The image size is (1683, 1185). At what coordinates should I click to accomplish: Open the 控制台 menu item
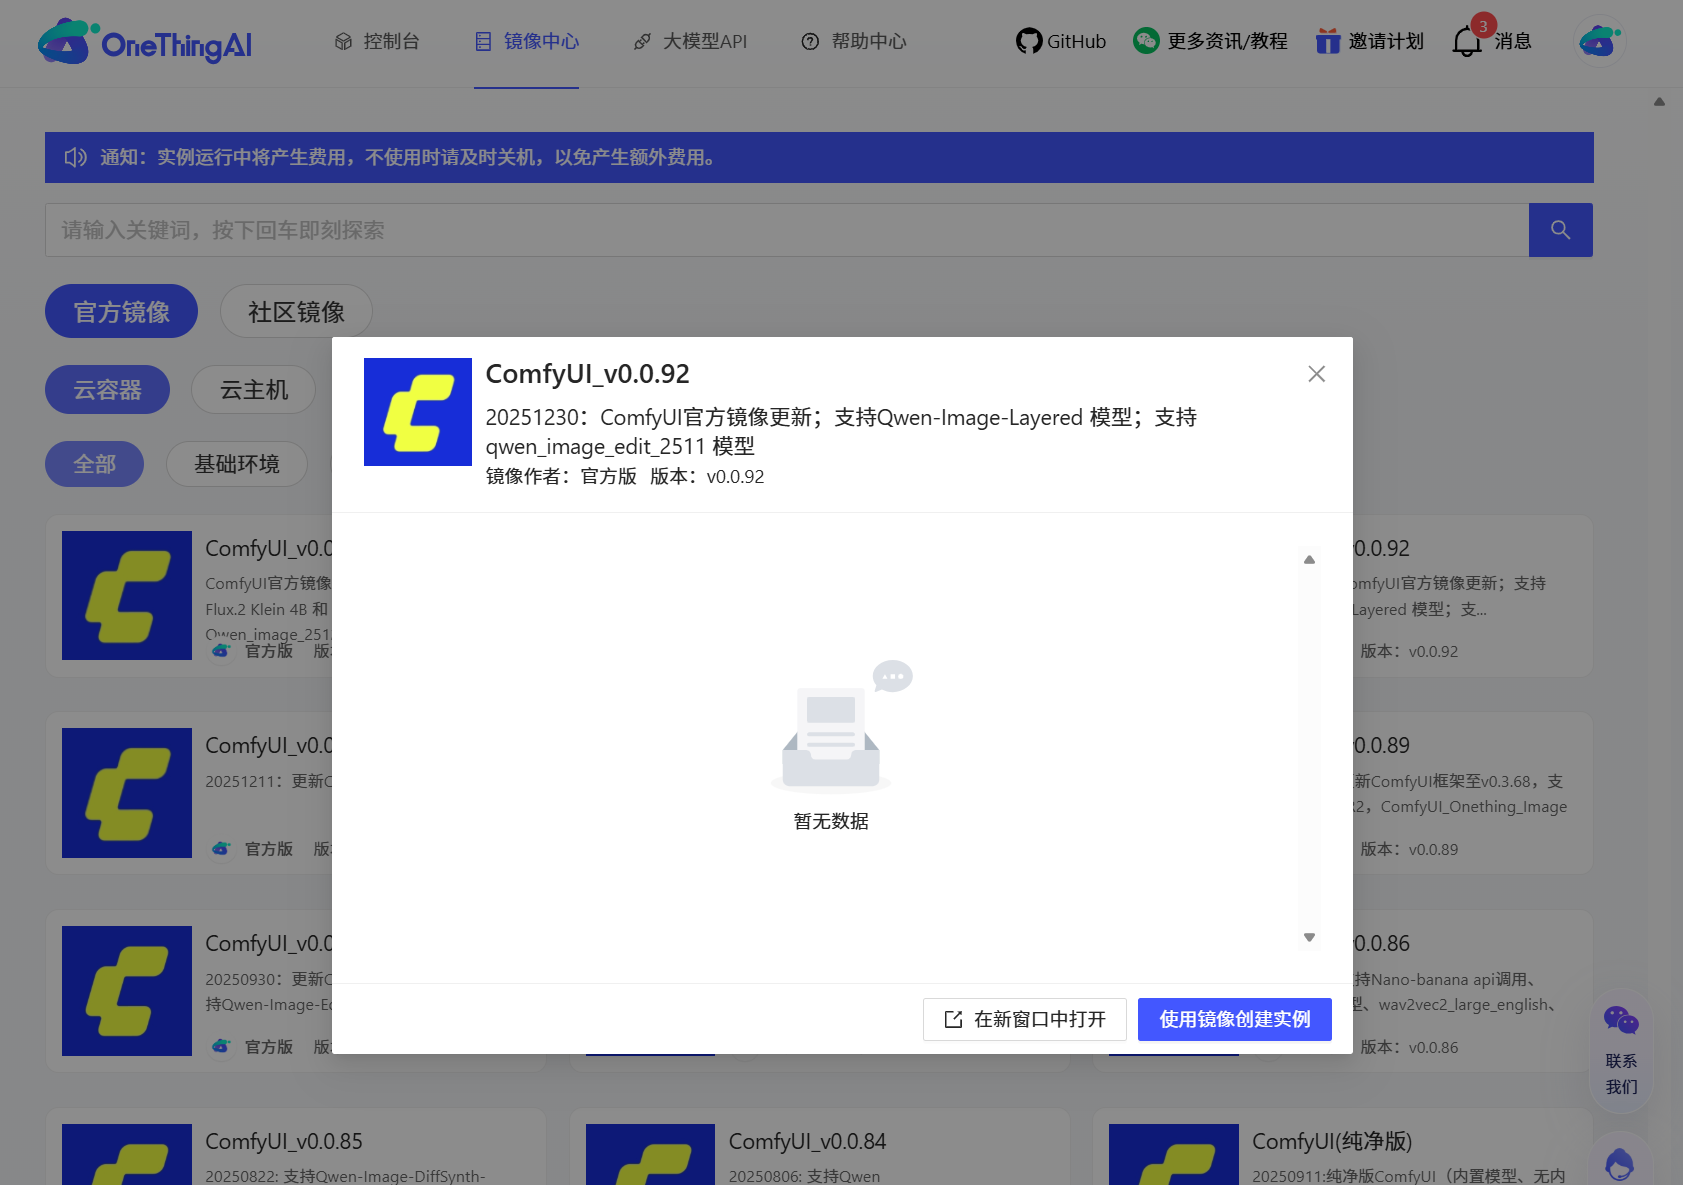click(x=377, y=41)
